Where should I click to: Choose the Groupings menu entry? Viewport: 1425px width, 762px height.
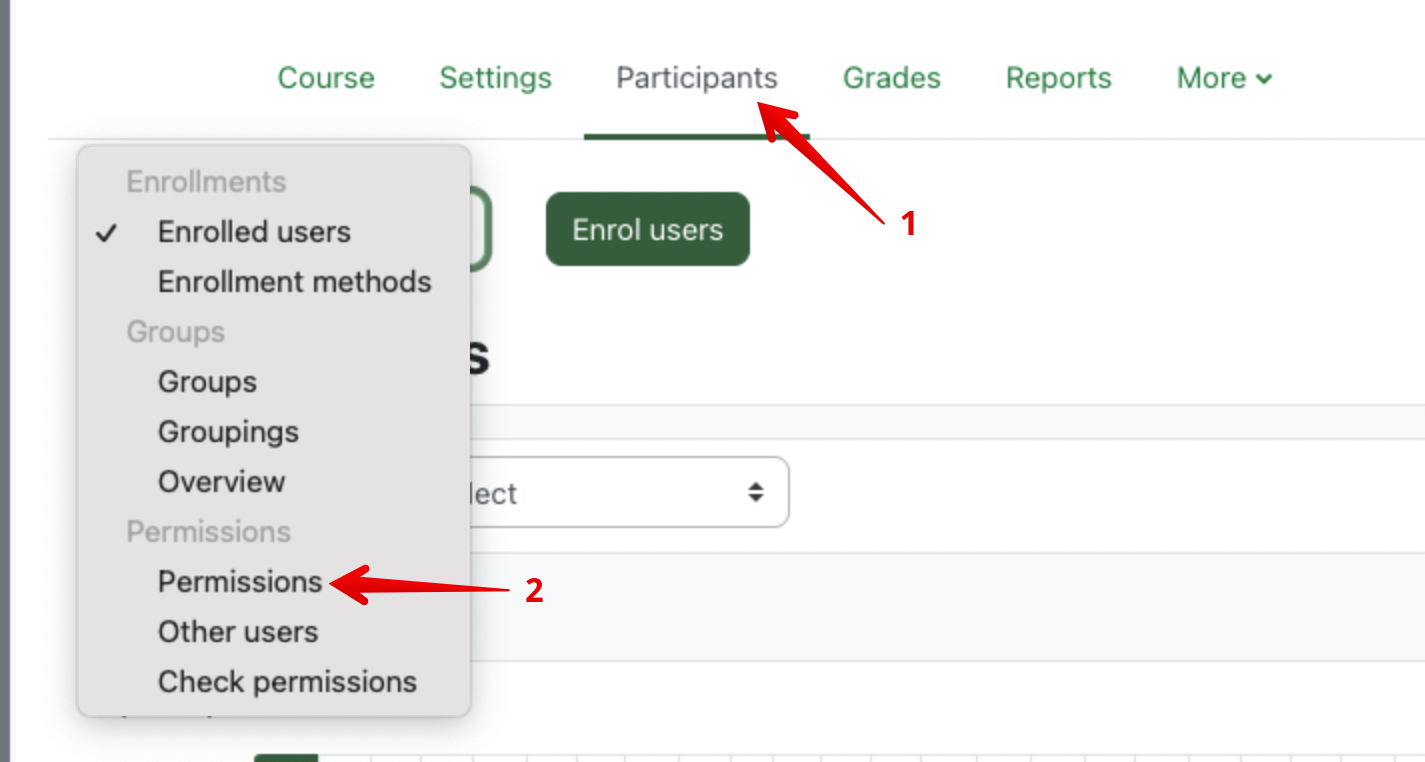[x=228, y=432]
